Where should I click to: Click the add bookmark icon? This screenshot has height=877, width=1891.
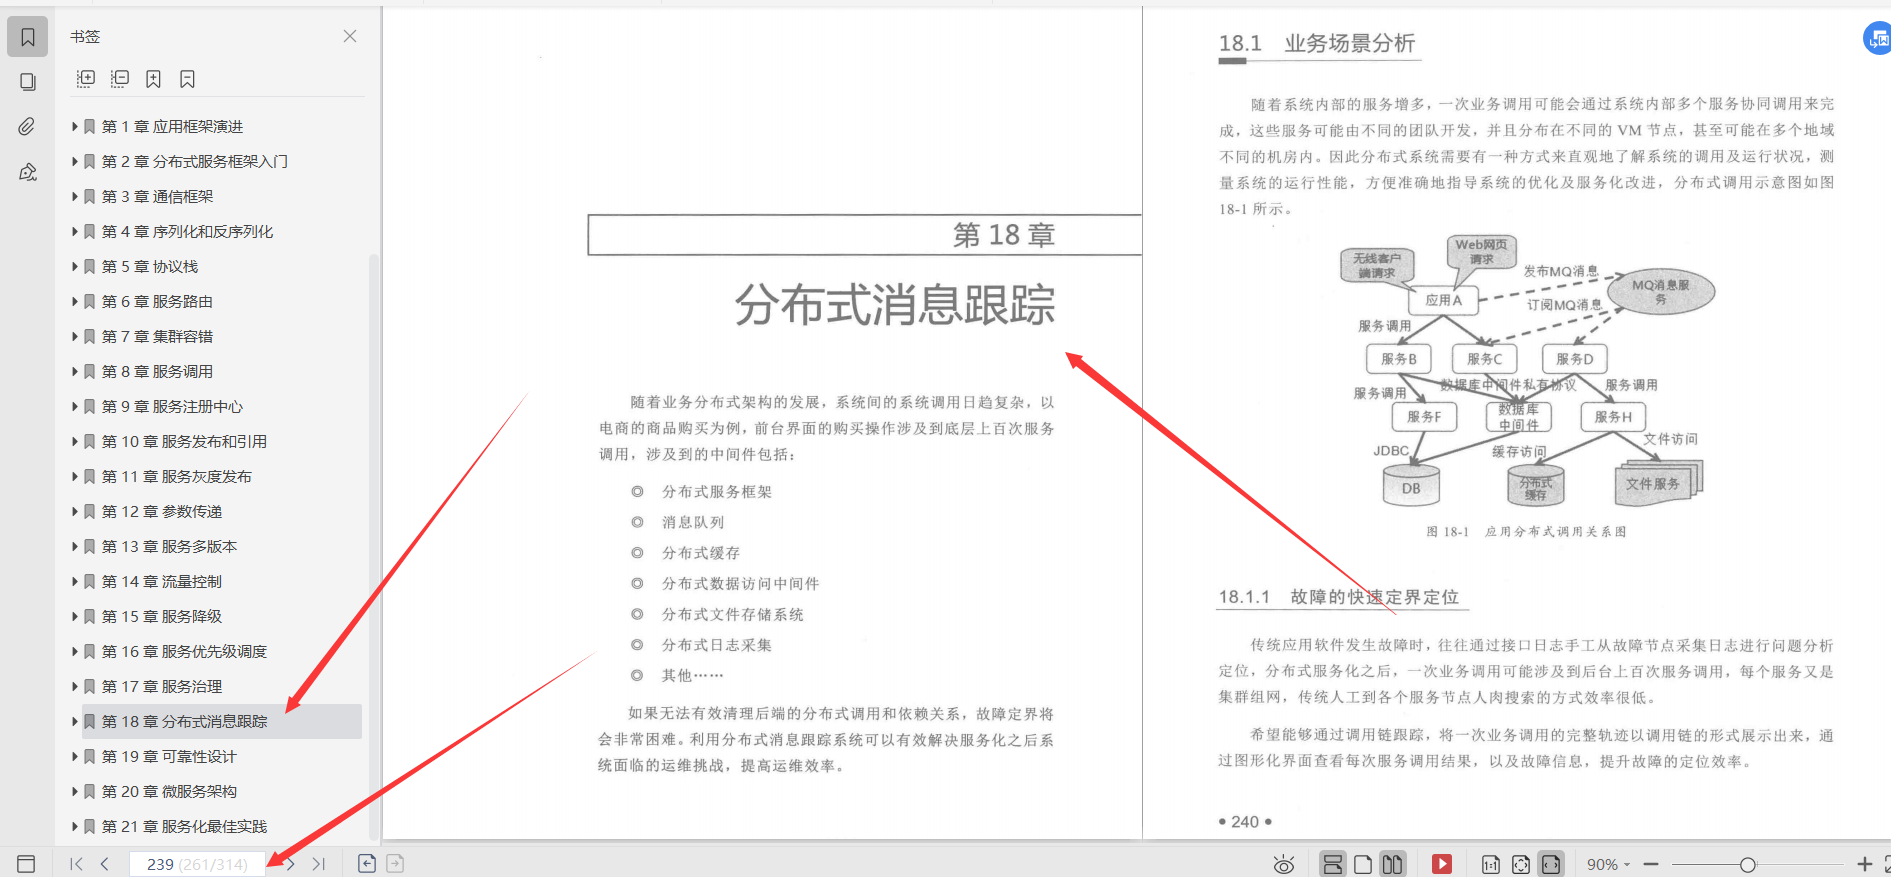153,78
